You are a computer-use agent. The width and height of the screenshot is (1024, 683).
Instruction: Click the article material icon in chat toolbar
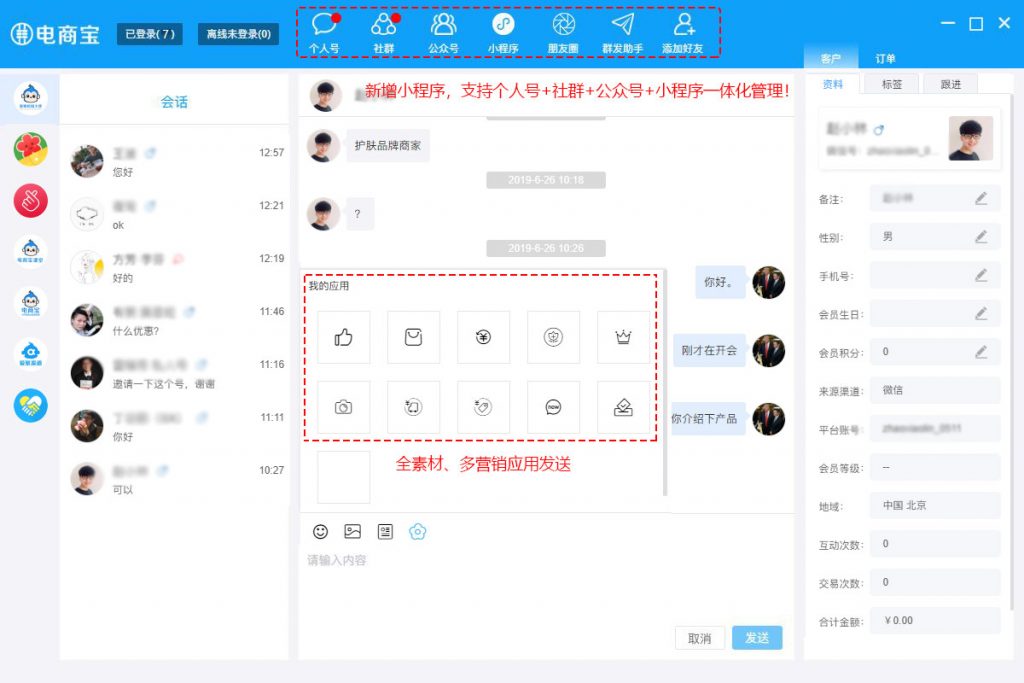385,532
